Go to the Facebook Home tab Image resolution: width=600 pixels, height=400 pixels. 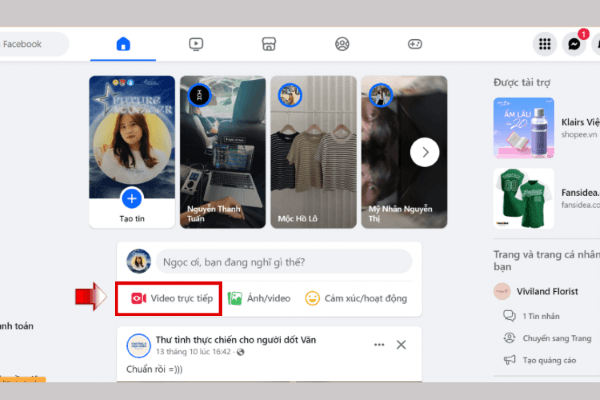[x=123, y=44]
